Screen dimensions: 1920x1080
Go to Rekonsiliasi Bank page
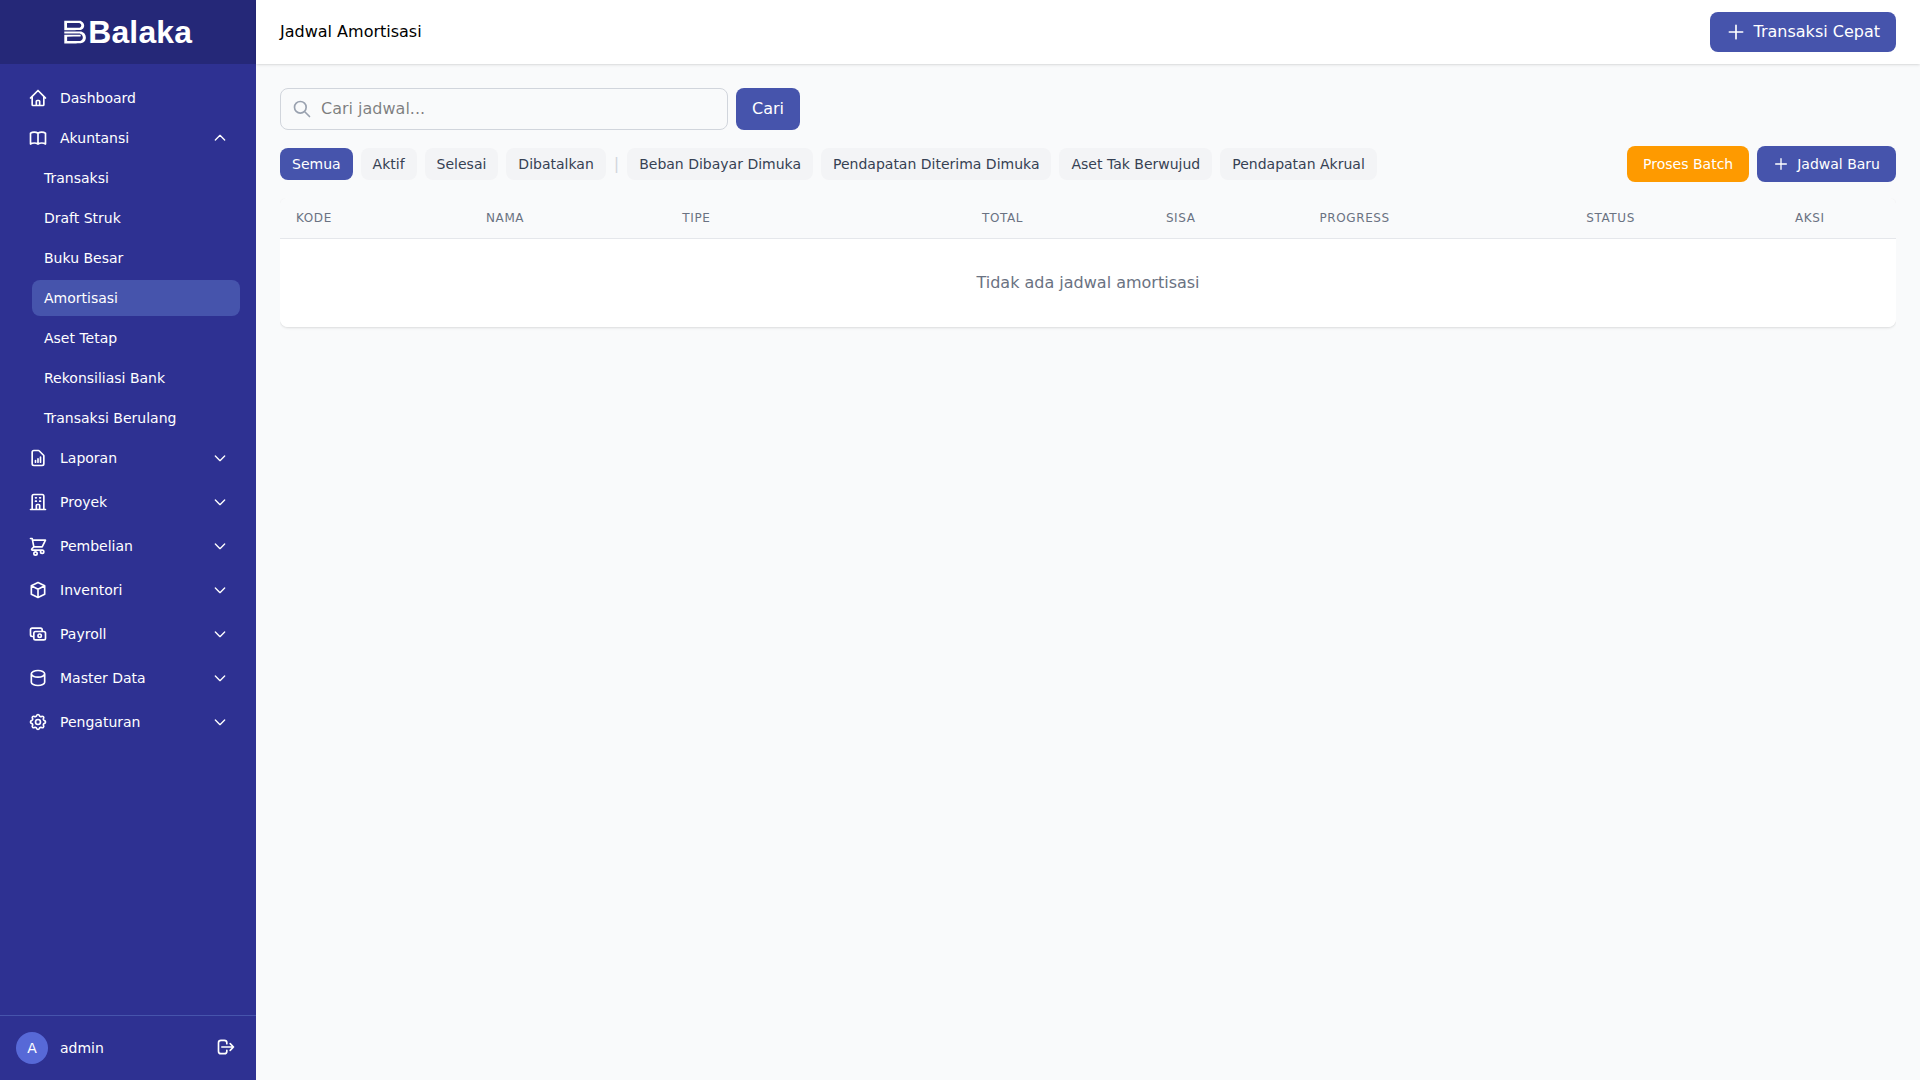(x=104, y=378)
